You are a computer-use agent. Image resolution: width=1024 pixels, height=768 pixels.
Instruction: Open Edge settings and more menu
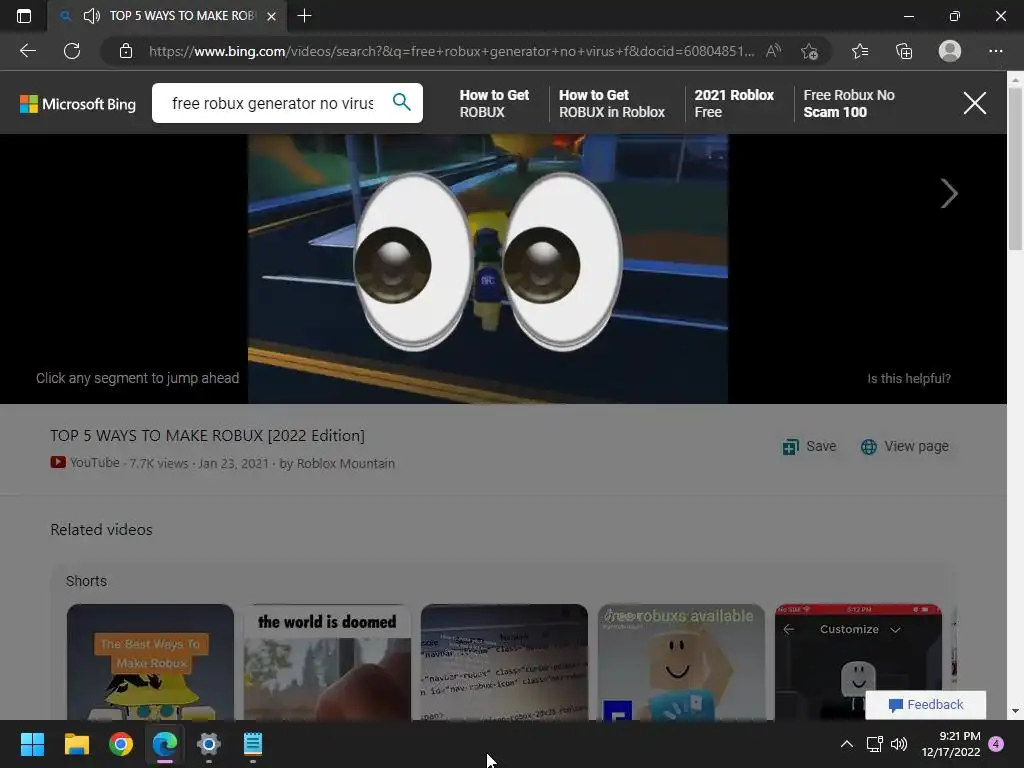click(995, 51)
